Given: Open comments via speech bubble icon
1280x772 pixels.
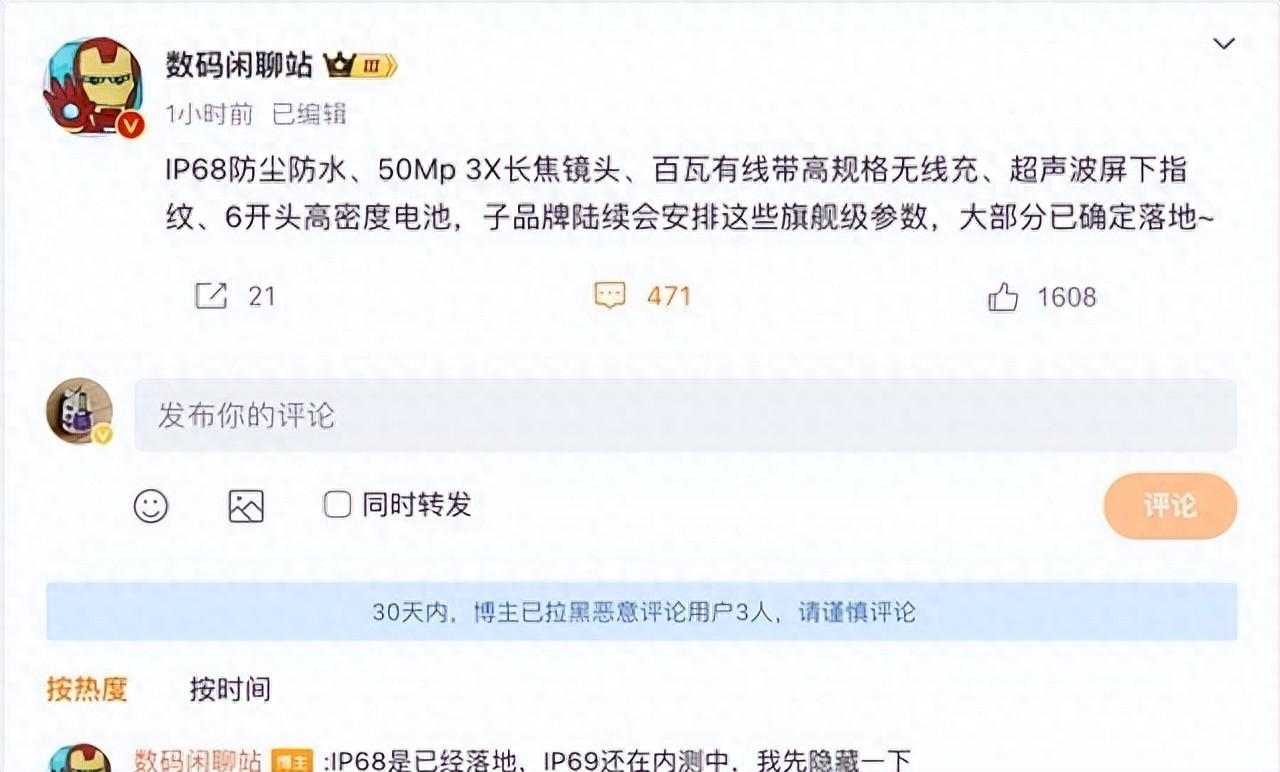Looking at the screenshot, I should tap(610, 296).
